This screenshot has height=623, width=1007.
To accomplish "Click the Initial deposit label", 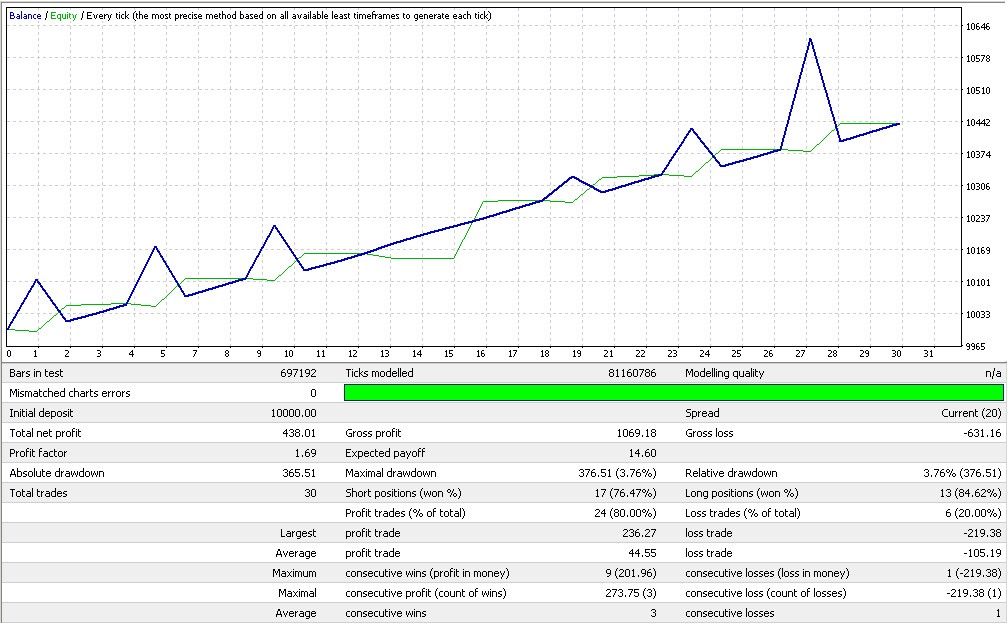I will 41,413.
